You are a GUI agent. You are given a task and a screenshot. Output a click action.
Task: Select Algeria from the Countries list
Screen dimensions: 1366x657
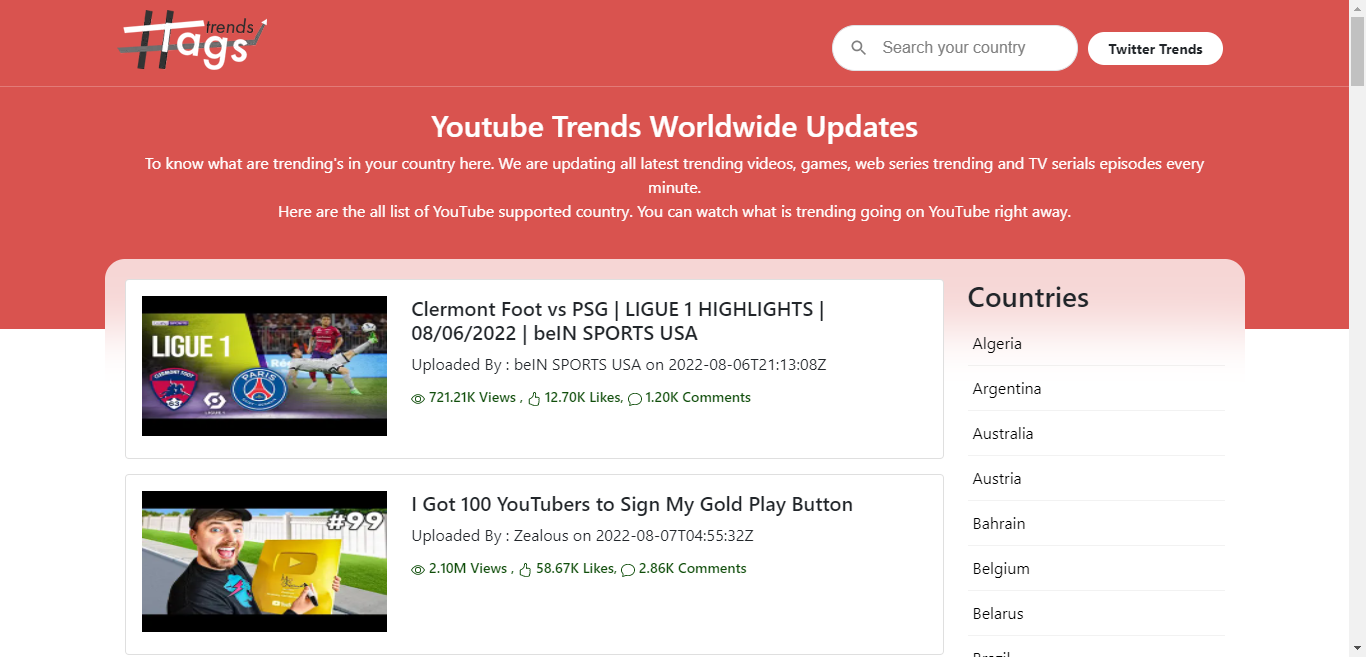pos(997,343)
